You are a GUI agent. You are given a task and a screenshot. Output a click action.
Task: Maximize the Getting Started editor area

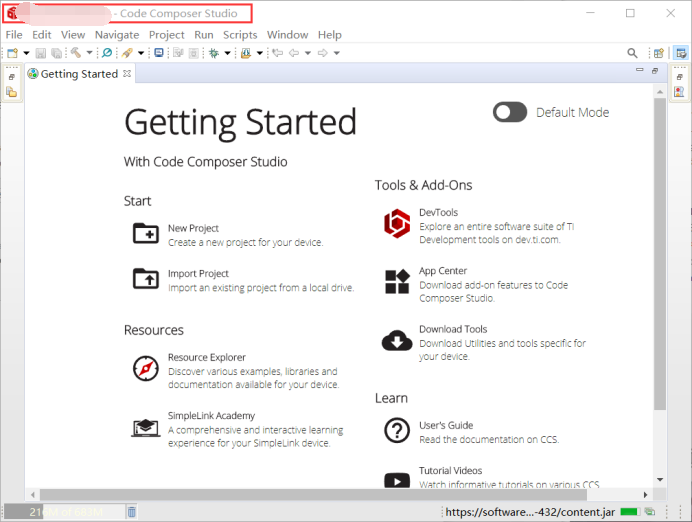tap(655, 71)
